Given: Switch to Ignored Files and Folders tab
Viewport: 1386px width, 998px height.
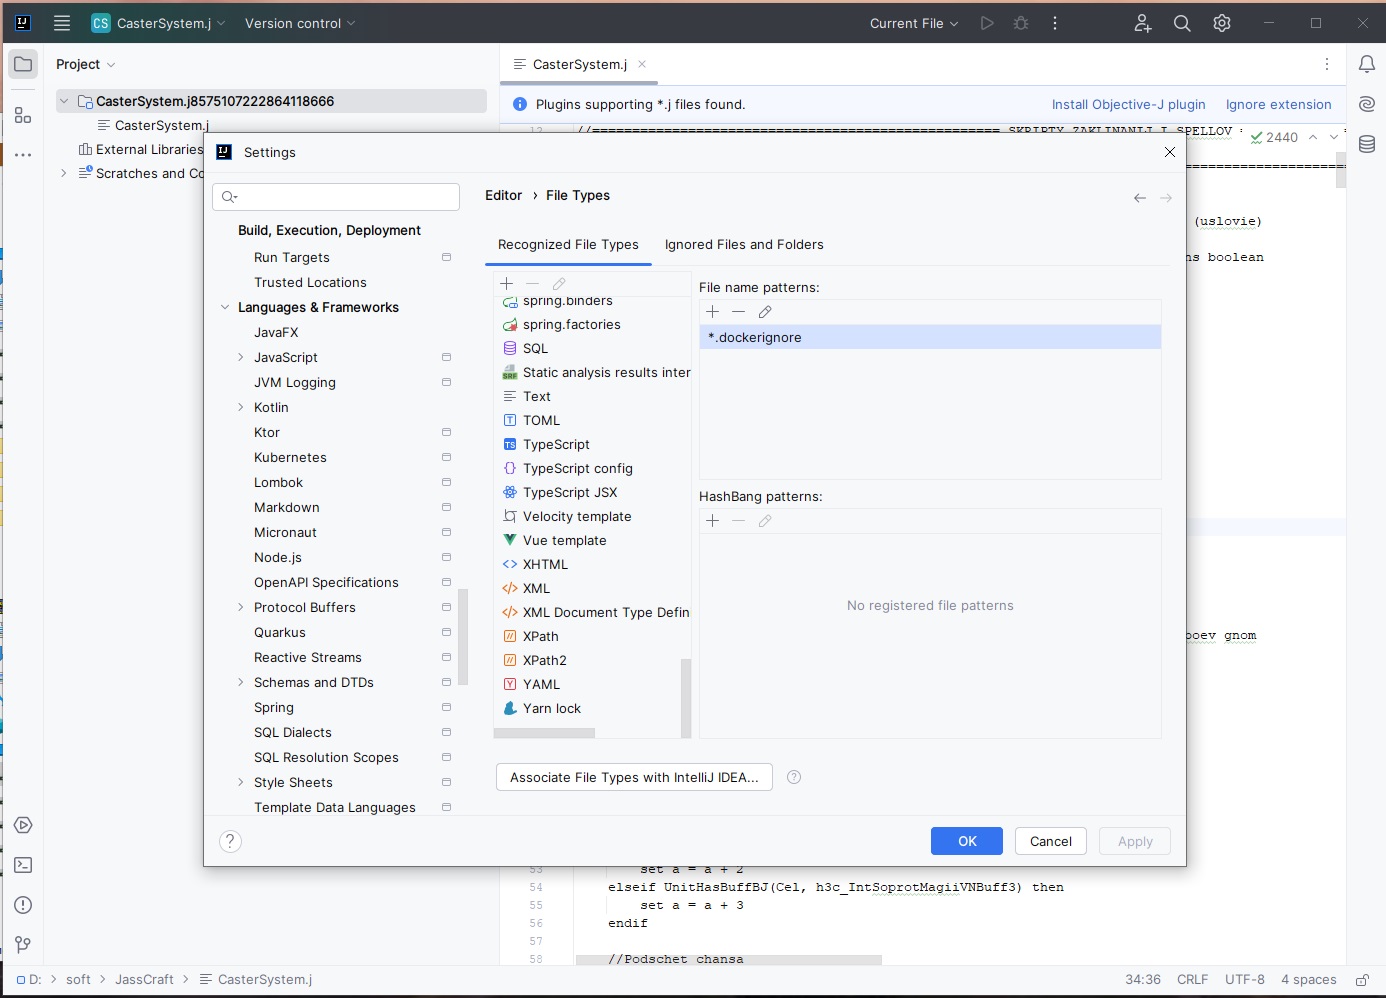Looking at the screenshot, I should click(x=744, y=244).
